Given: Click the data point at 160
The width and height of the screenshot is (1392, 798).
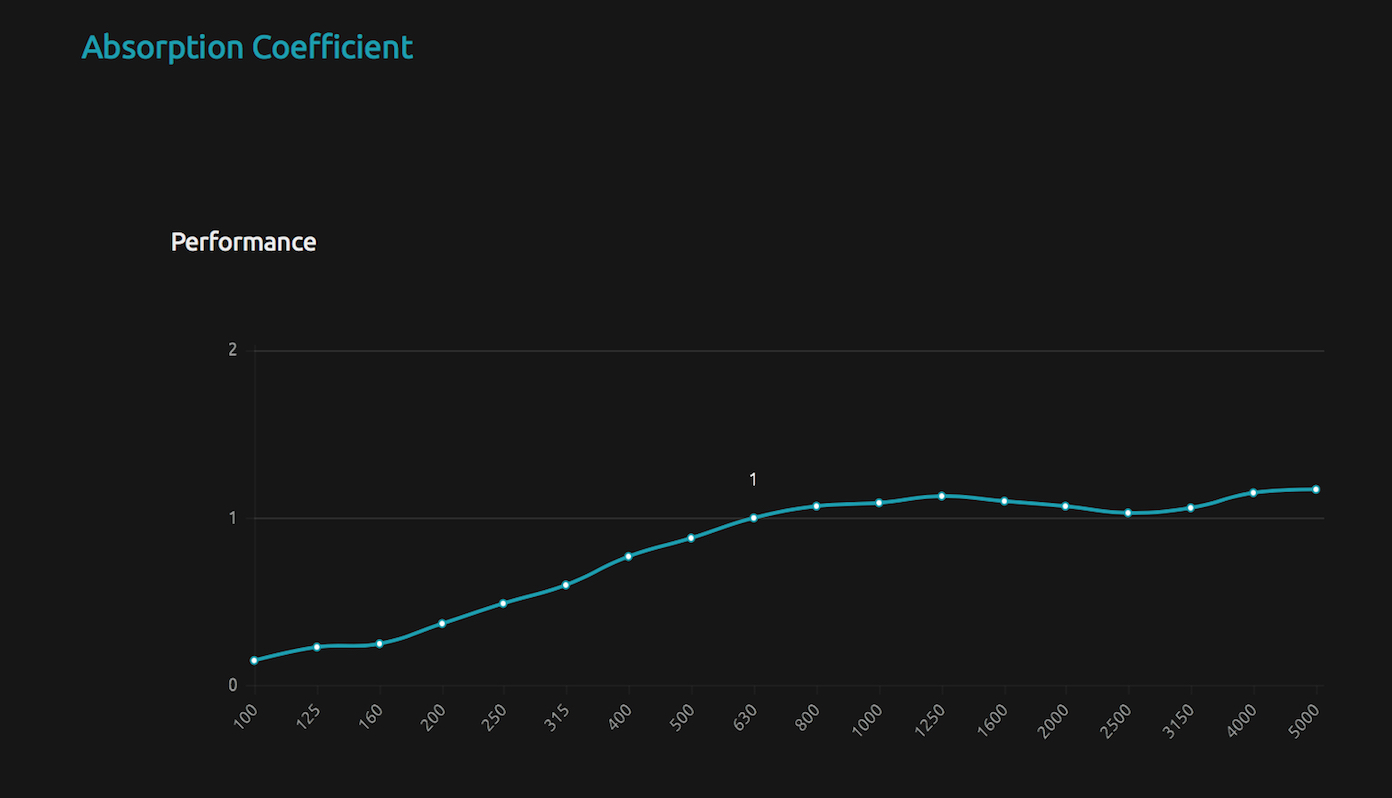Looking at the screenshot, I should [379, 644].
